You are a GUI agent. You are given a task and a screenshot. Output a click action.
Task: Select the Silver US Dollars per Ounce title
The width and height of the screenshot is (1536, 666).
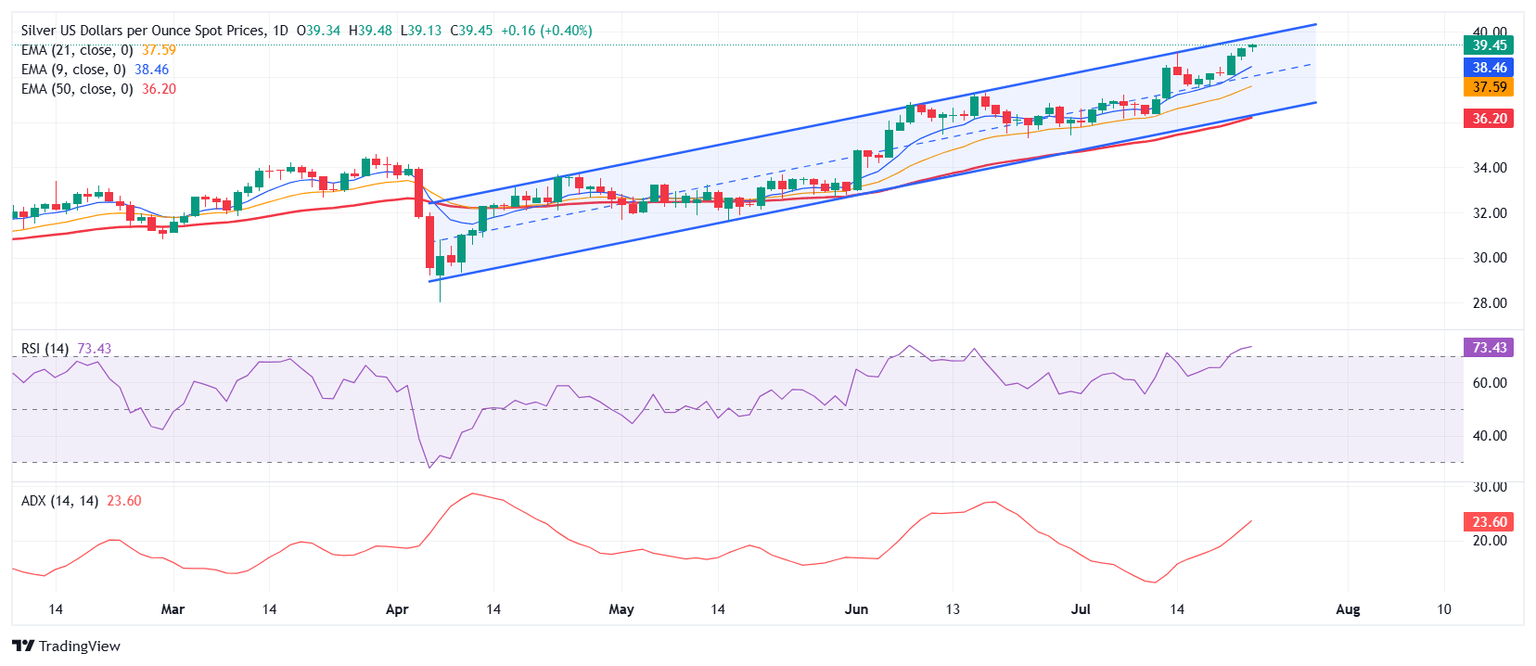(x=142, y=31)
